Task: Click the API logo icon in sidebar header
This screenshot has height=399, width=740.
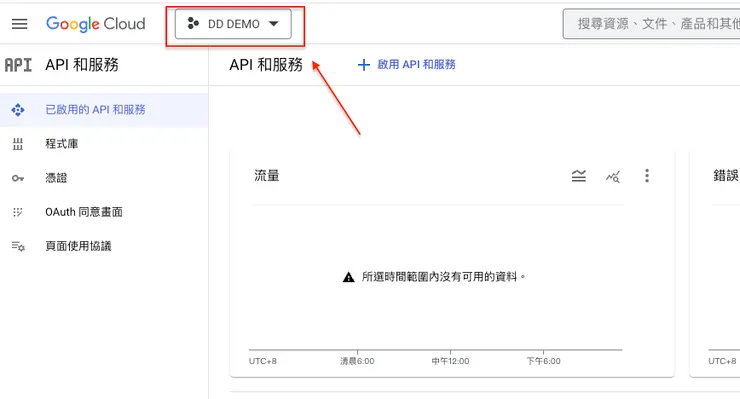Action: tap(18, 65)
